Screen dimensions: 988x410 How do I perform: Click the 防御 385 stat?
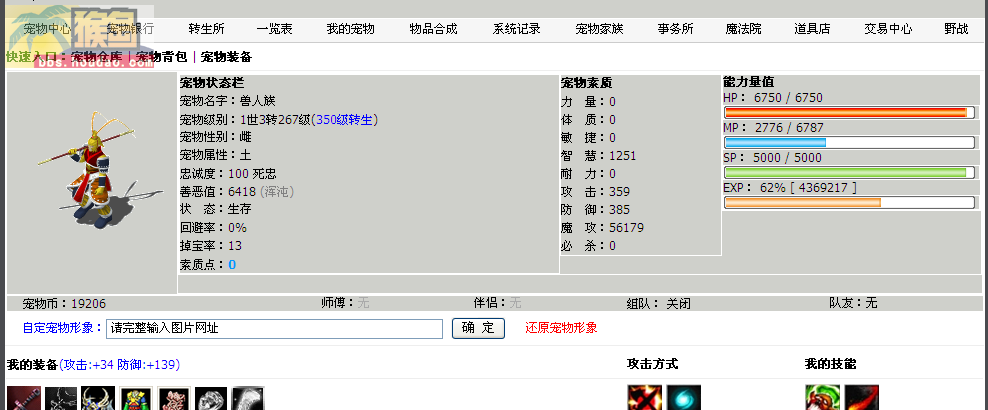click(595, 210)
